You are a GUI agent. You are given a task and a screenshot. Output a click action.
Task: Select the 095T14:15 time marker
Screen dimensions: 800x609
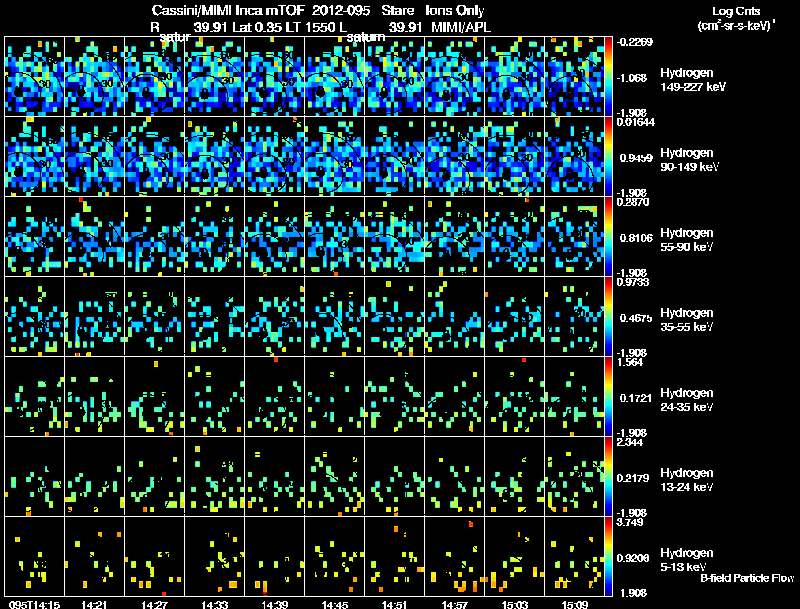pos(34,605)
